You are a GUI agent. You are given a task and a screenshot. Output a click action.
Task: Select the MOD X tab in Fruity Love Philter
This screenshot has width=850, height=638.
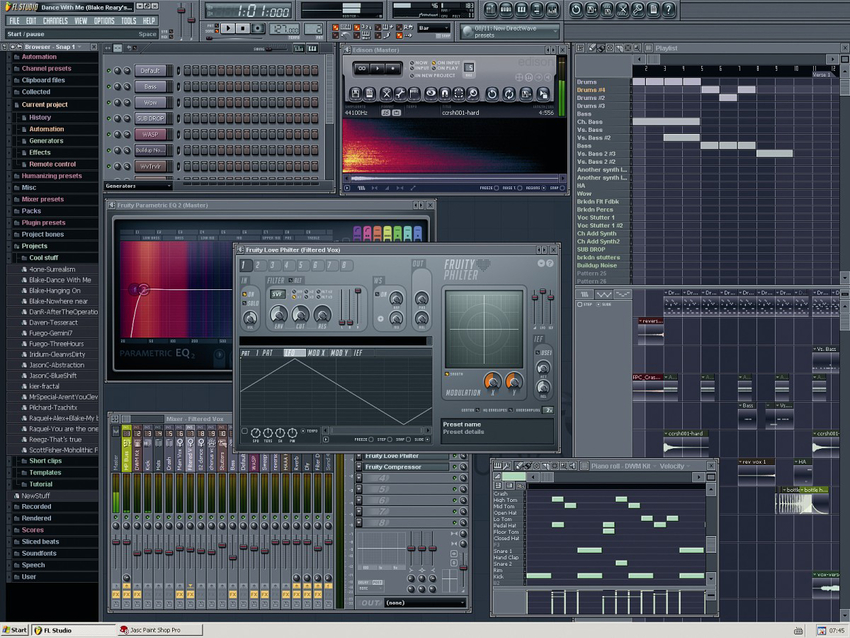pyautogui.click(x=317, y=353)
